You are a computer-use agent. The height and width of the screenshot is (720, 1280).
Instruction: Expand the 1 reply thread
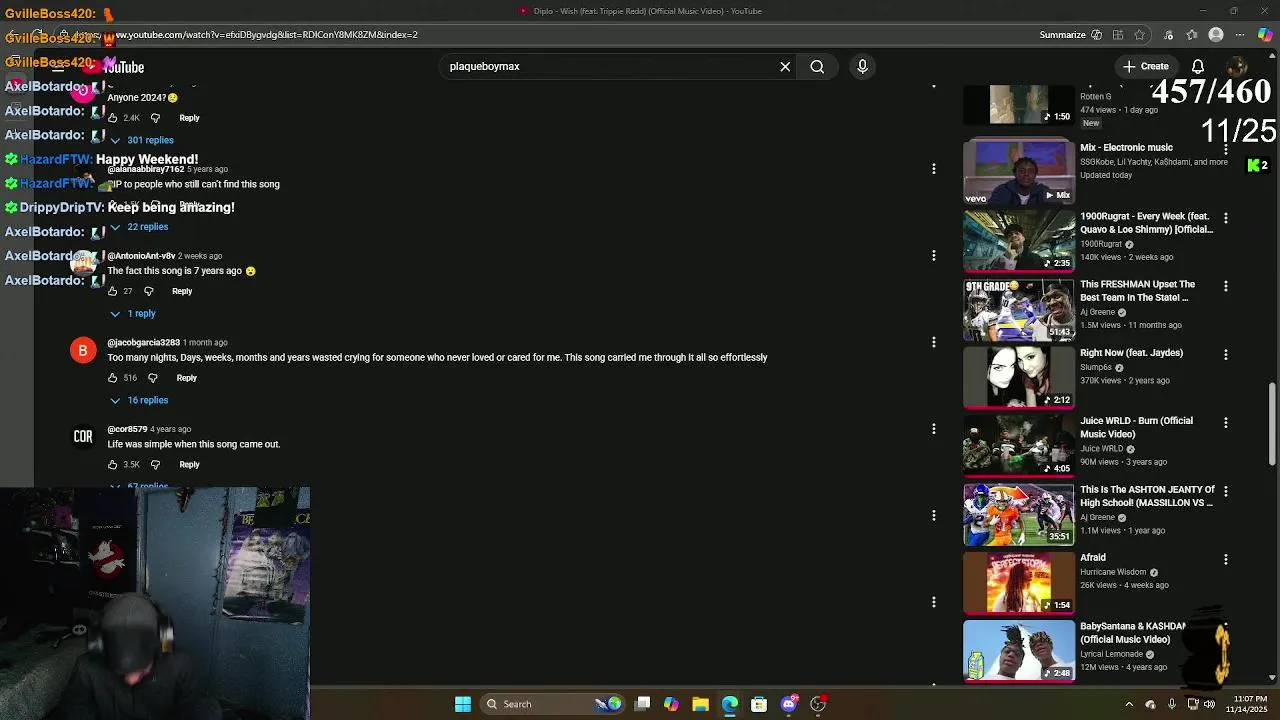133,314
